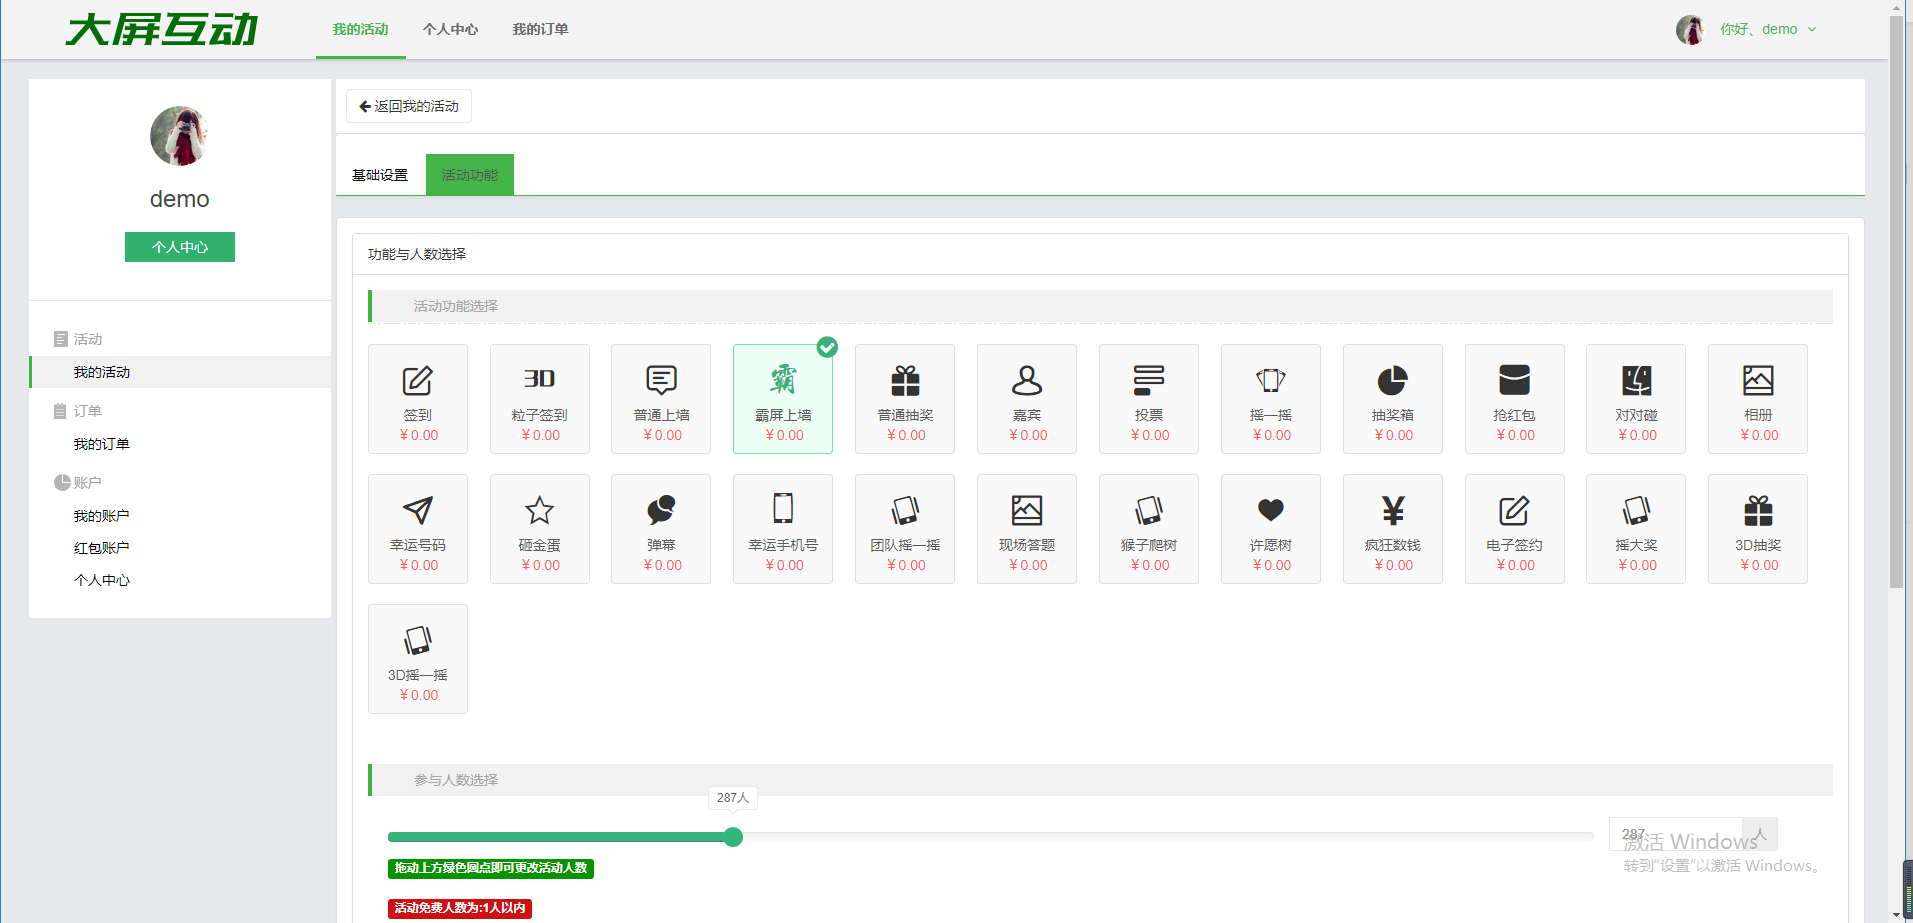Enable the 弹幕 bullet comments feature
Image resolution: width=1913 pixels, height=923 pixels.
pos(661,528)
